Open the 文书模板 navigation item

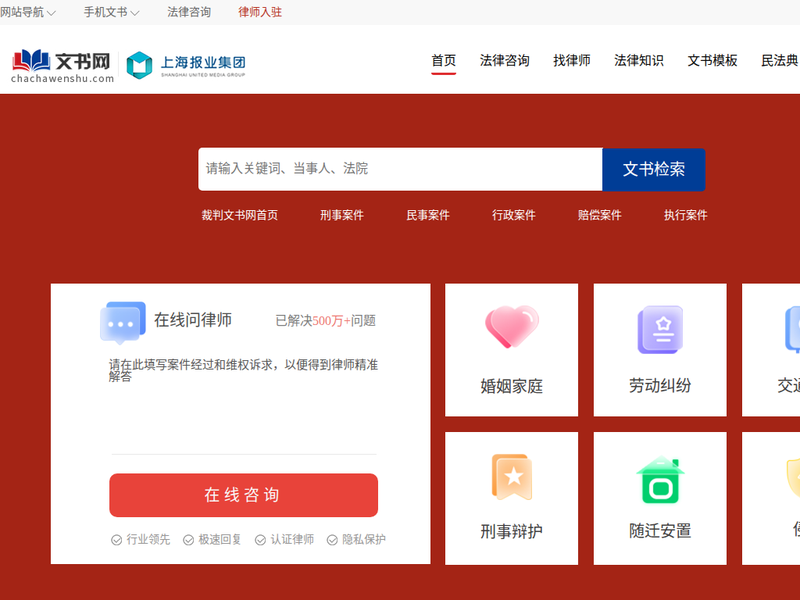pos(712,60)
